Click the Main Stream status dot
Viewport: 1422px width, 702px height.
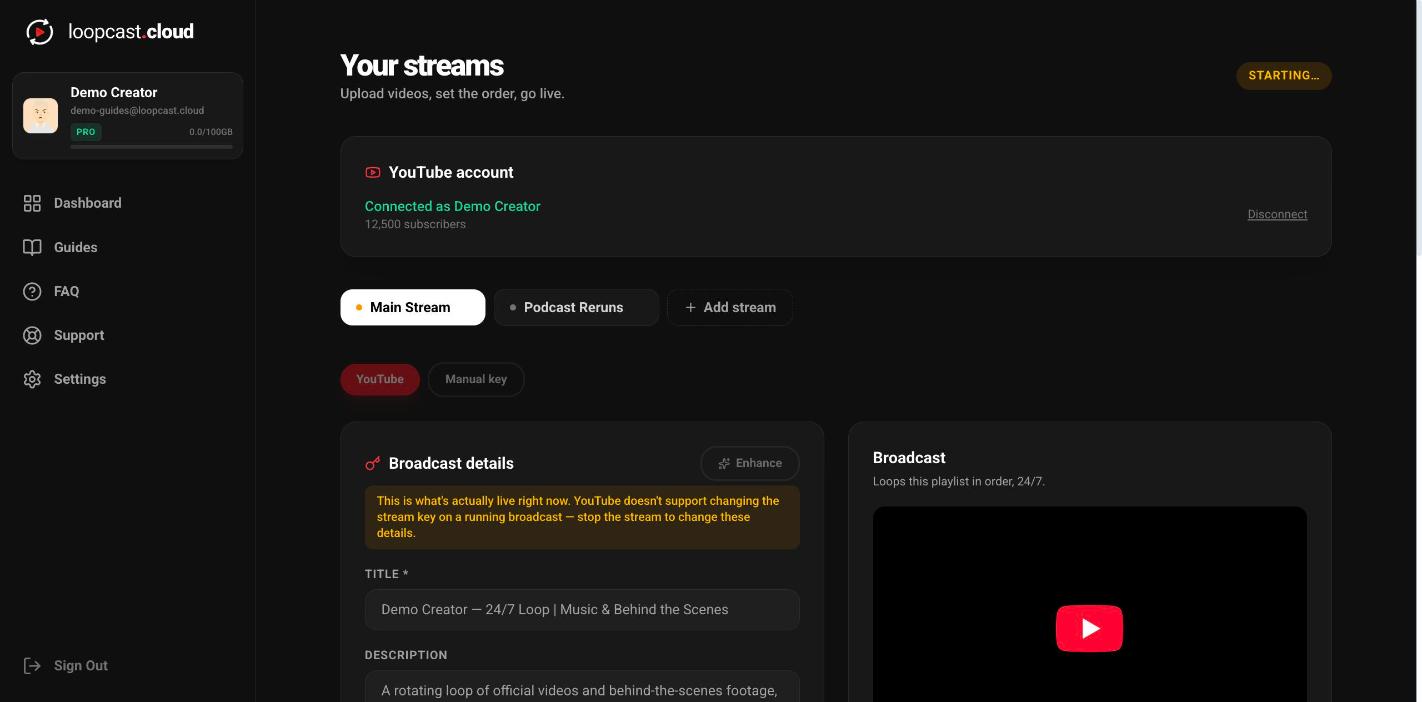click(359, 308)
